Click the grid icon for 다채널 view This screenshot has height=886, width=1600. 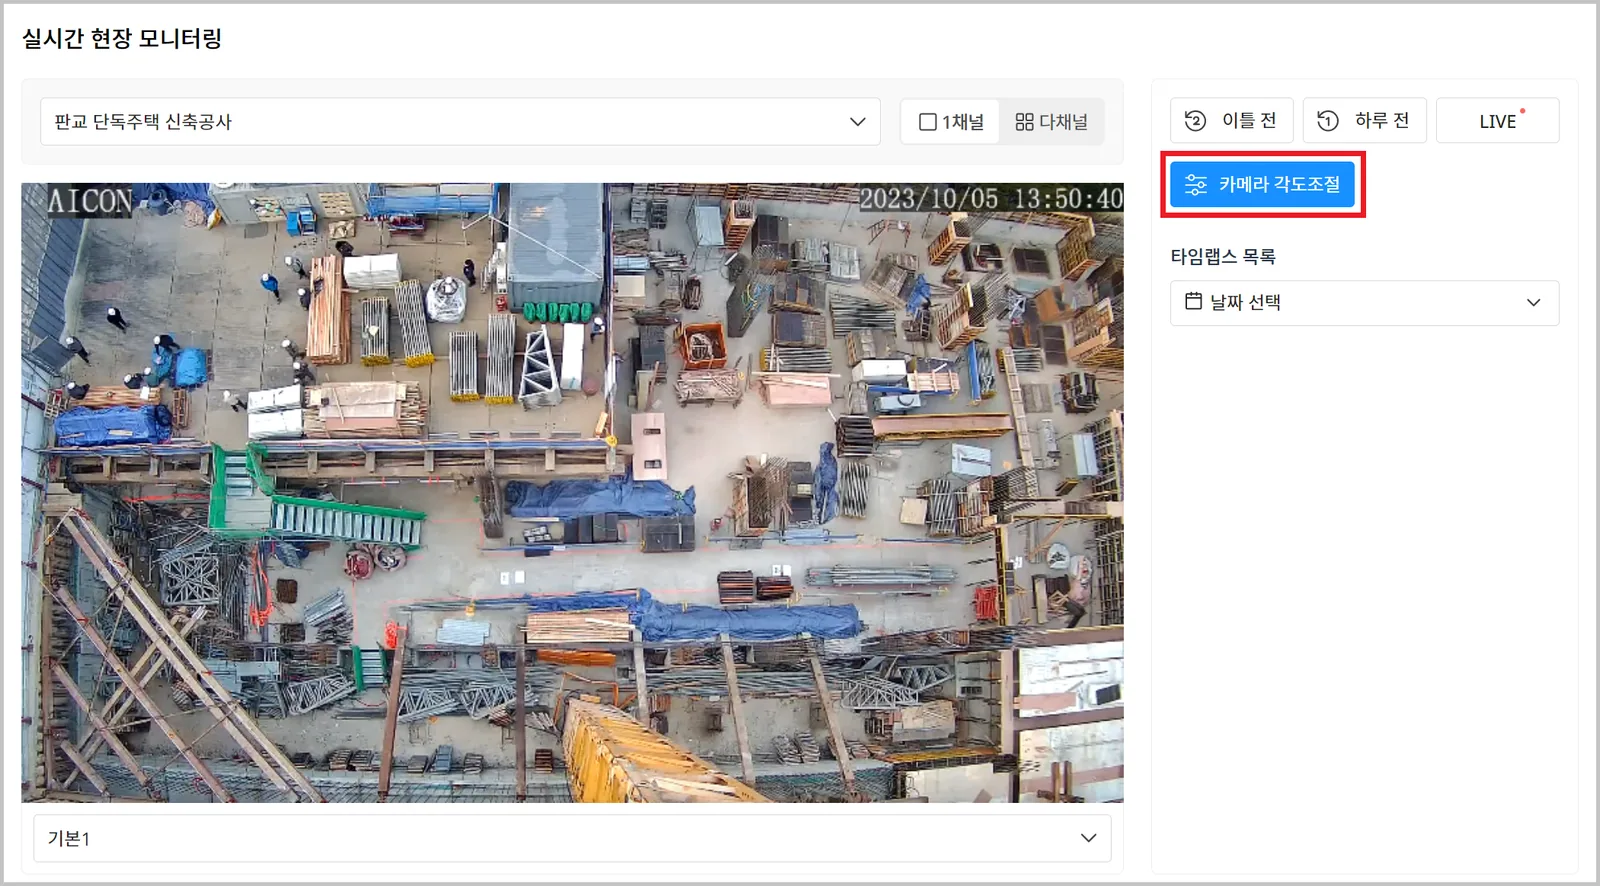(x=1024, y=122)
